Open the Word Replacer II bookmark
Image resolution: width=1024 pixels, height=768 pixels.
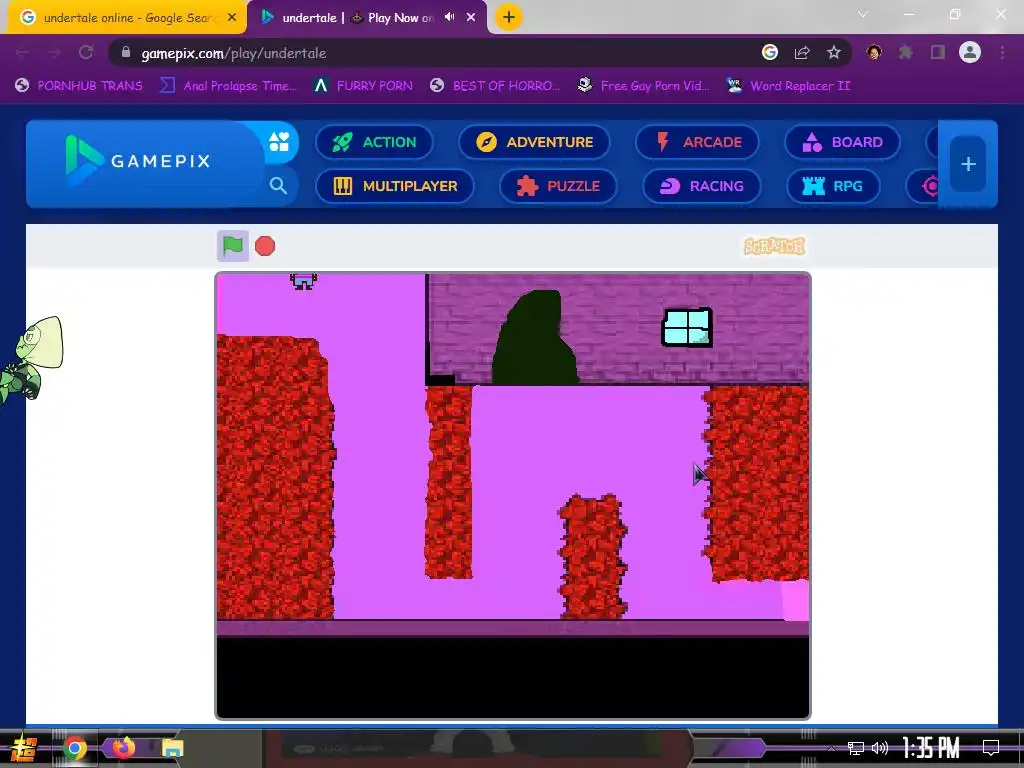coord(788,86)
